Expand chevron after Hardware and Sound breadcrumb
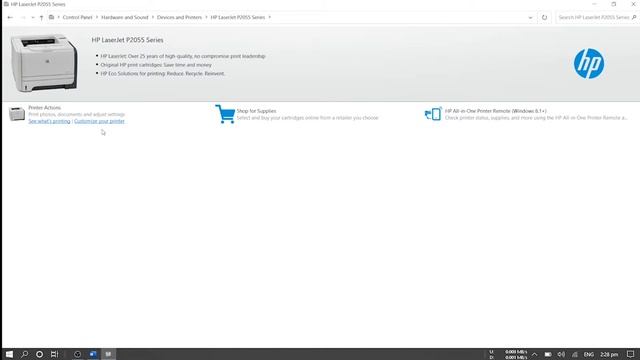Viewport: 640px width, 360px height. click(x=153, y=18)
